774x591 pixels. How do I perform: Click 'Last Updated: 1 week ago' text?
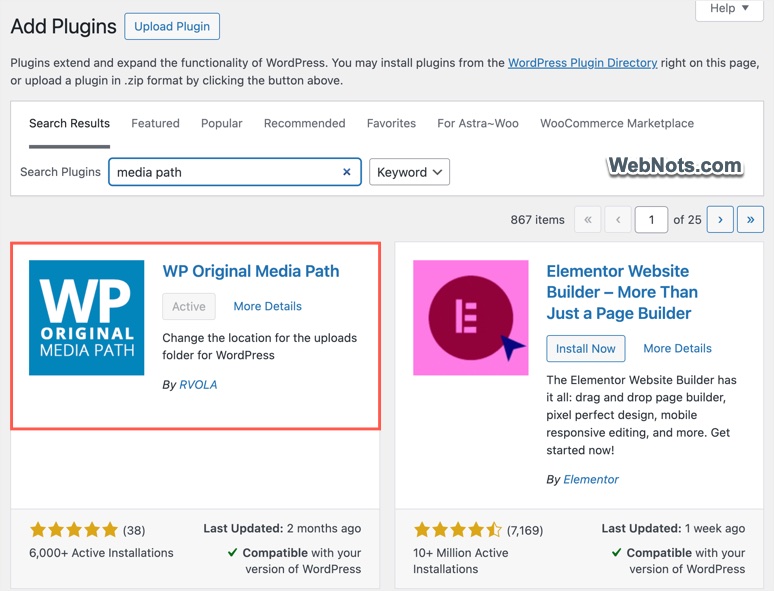(x=673, y=528)
